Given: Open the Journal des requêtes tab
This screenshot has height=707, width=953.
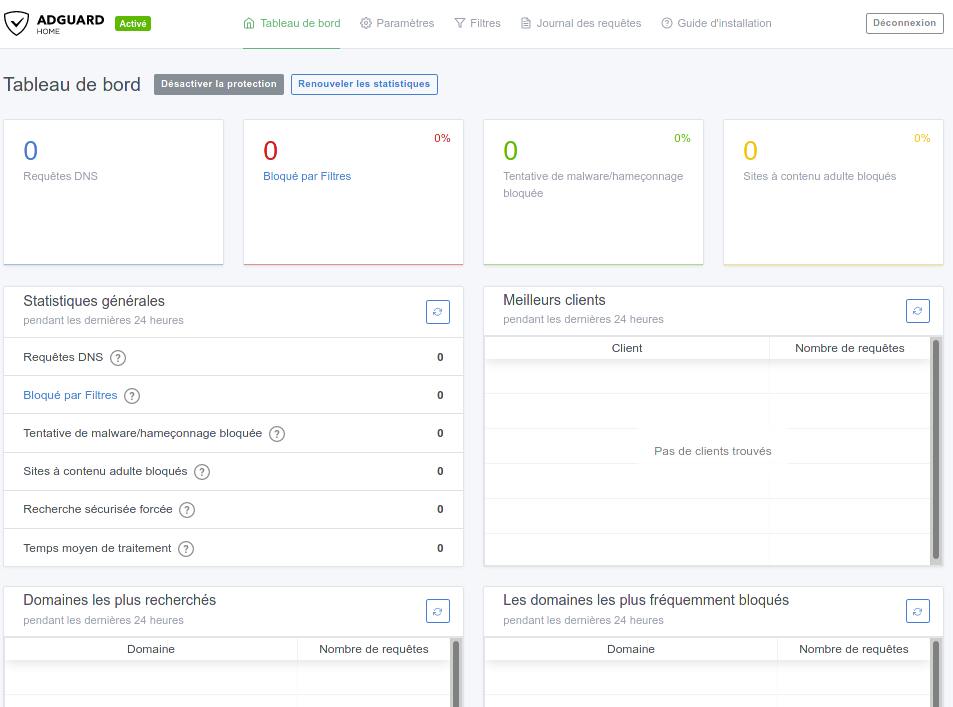Looking at the screenshot, I should (x=581, y=23).
